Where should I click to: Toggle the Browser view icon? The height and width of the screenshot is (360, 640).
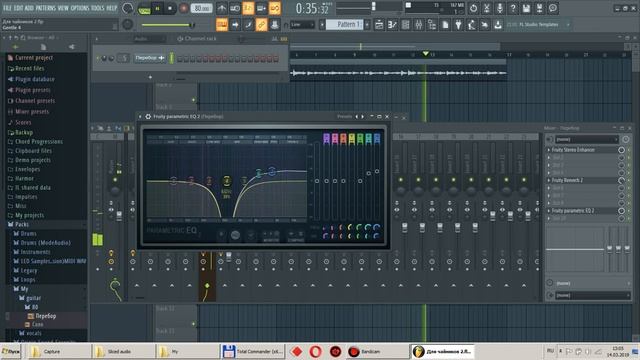[432, 25]
